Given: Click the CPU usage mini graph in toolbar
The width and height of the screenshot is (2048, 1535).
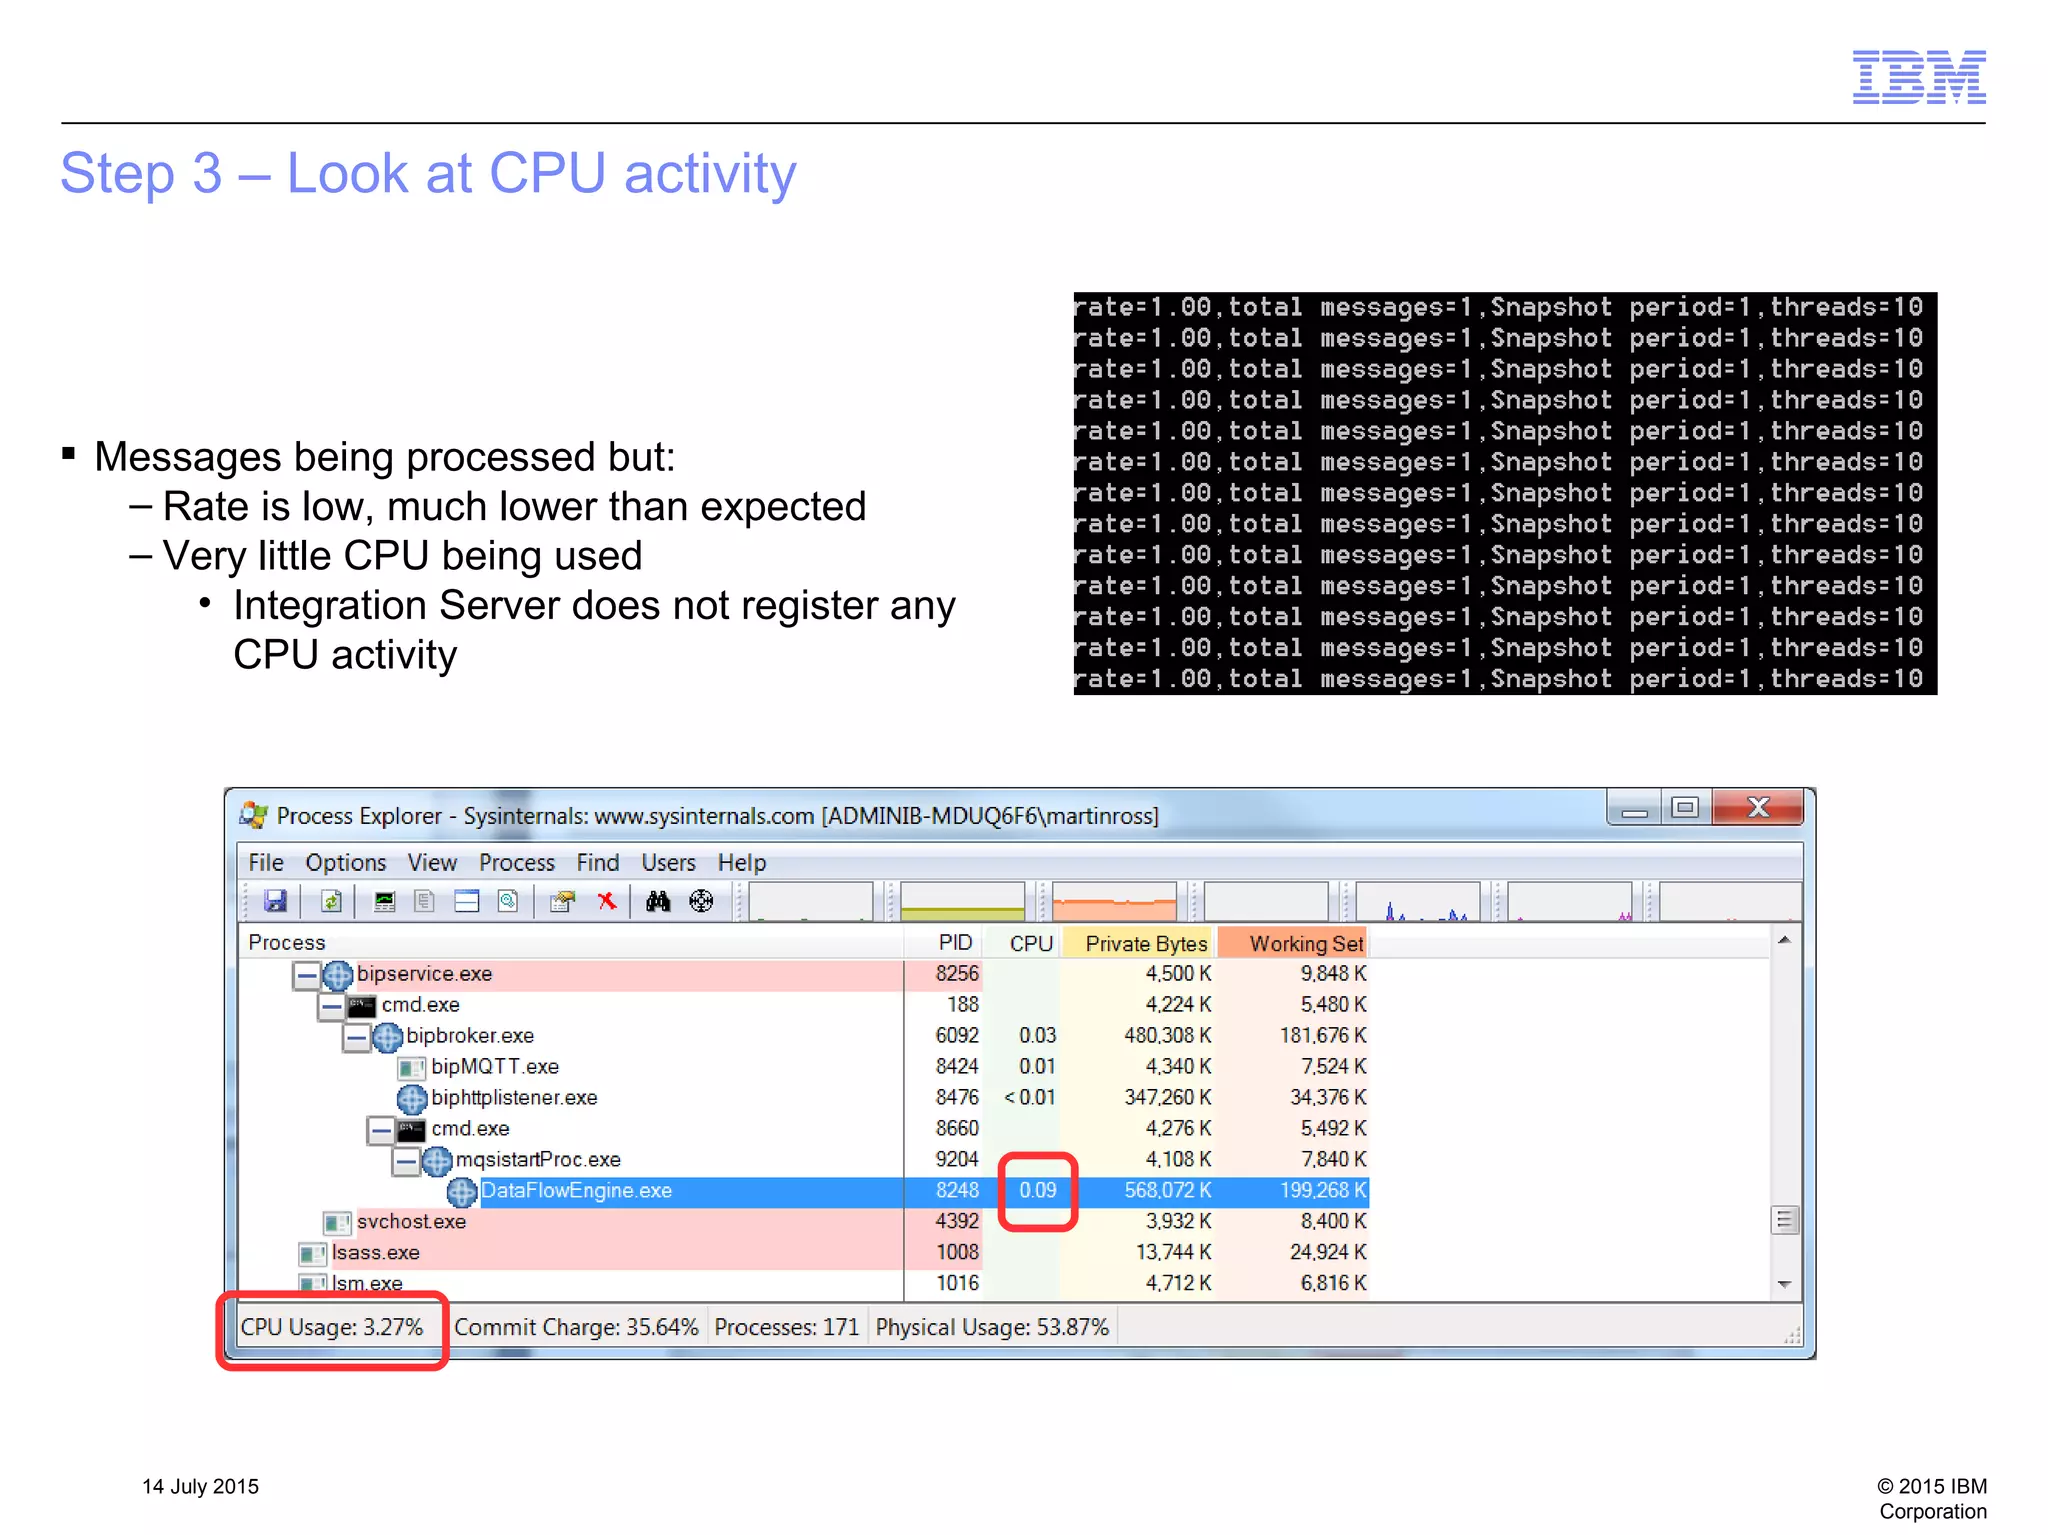Looking at the screenshot, I should [x=810, y=901].
